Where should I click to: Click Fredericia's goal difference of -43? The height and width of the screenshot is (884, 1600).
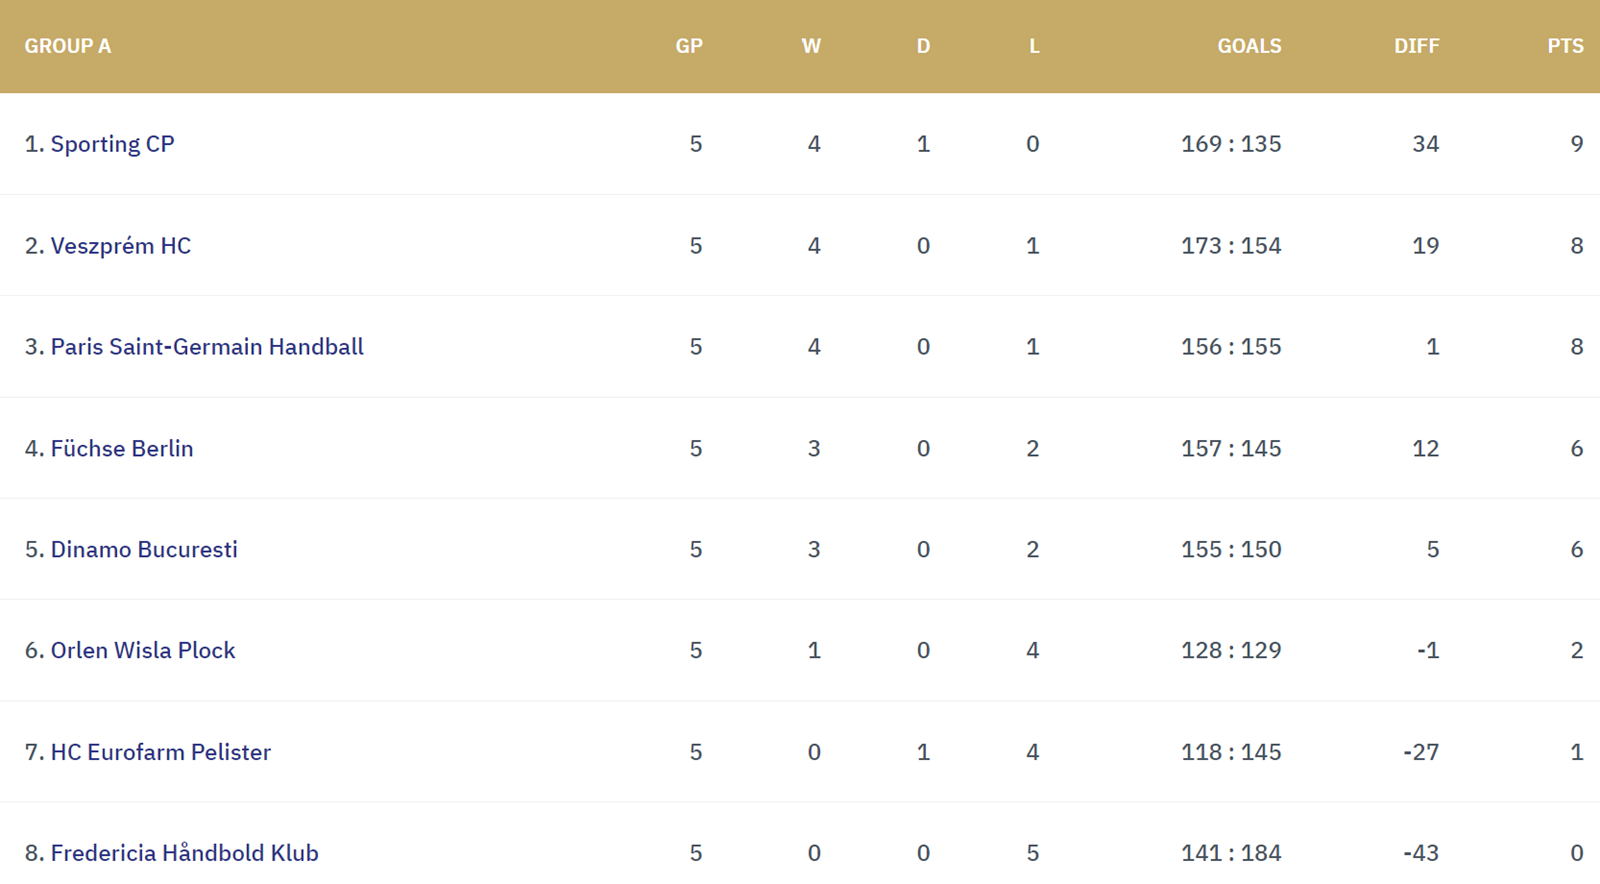coord(1421,853)
